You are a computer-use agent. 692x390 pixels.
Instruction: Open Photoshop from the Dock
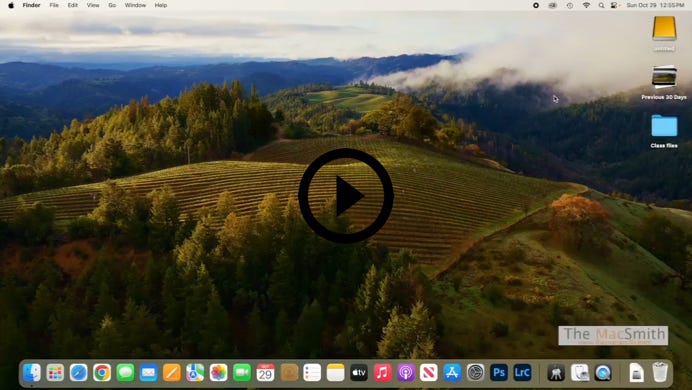click(x=499, y=373)
